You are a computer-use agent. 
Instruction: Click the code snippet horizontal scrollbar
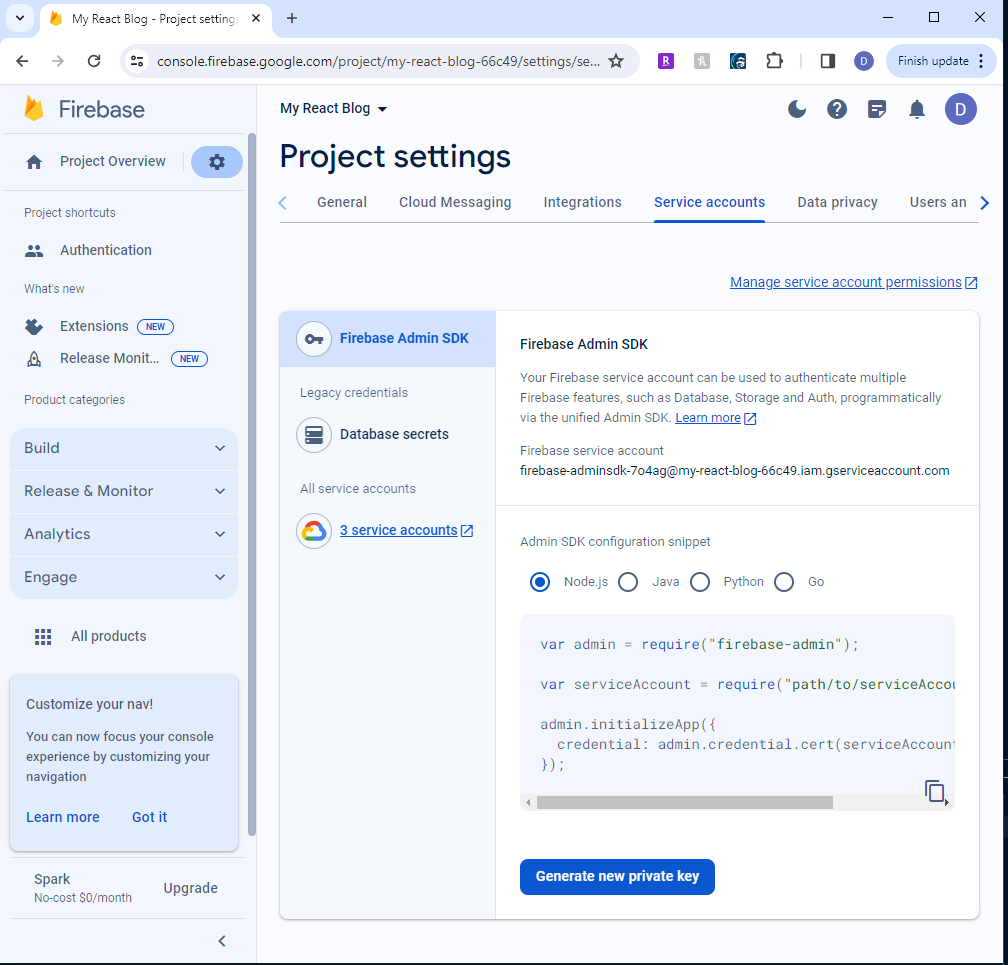pos(685,802)
